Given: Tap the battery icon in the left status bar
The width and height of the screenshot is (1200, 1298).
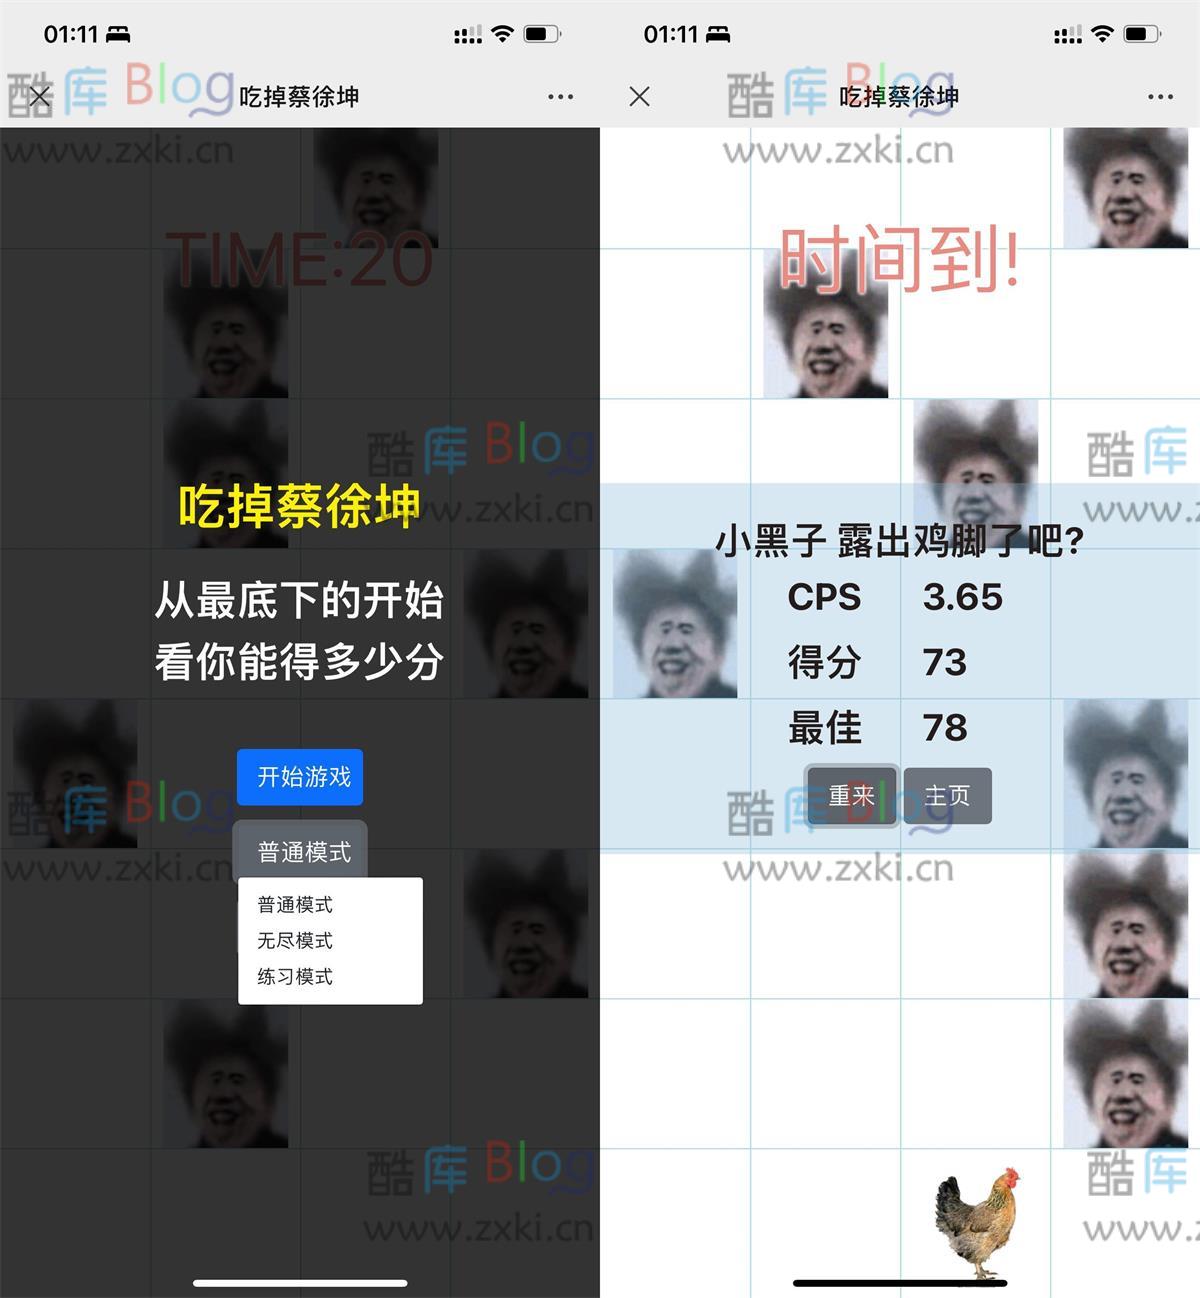Looking at the screenshot, I should pyautogui.click(x=538, y=33).
